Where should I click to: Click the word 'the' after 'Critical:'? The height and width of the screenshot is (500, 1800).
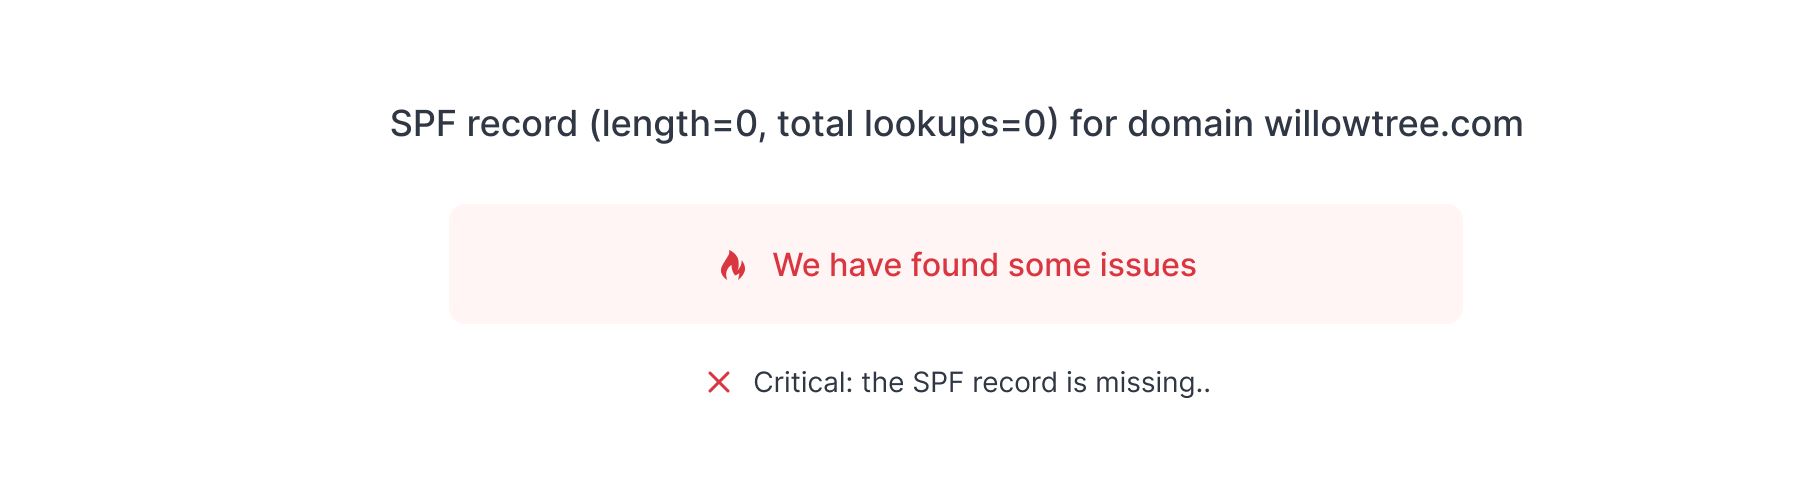point(883,382)
